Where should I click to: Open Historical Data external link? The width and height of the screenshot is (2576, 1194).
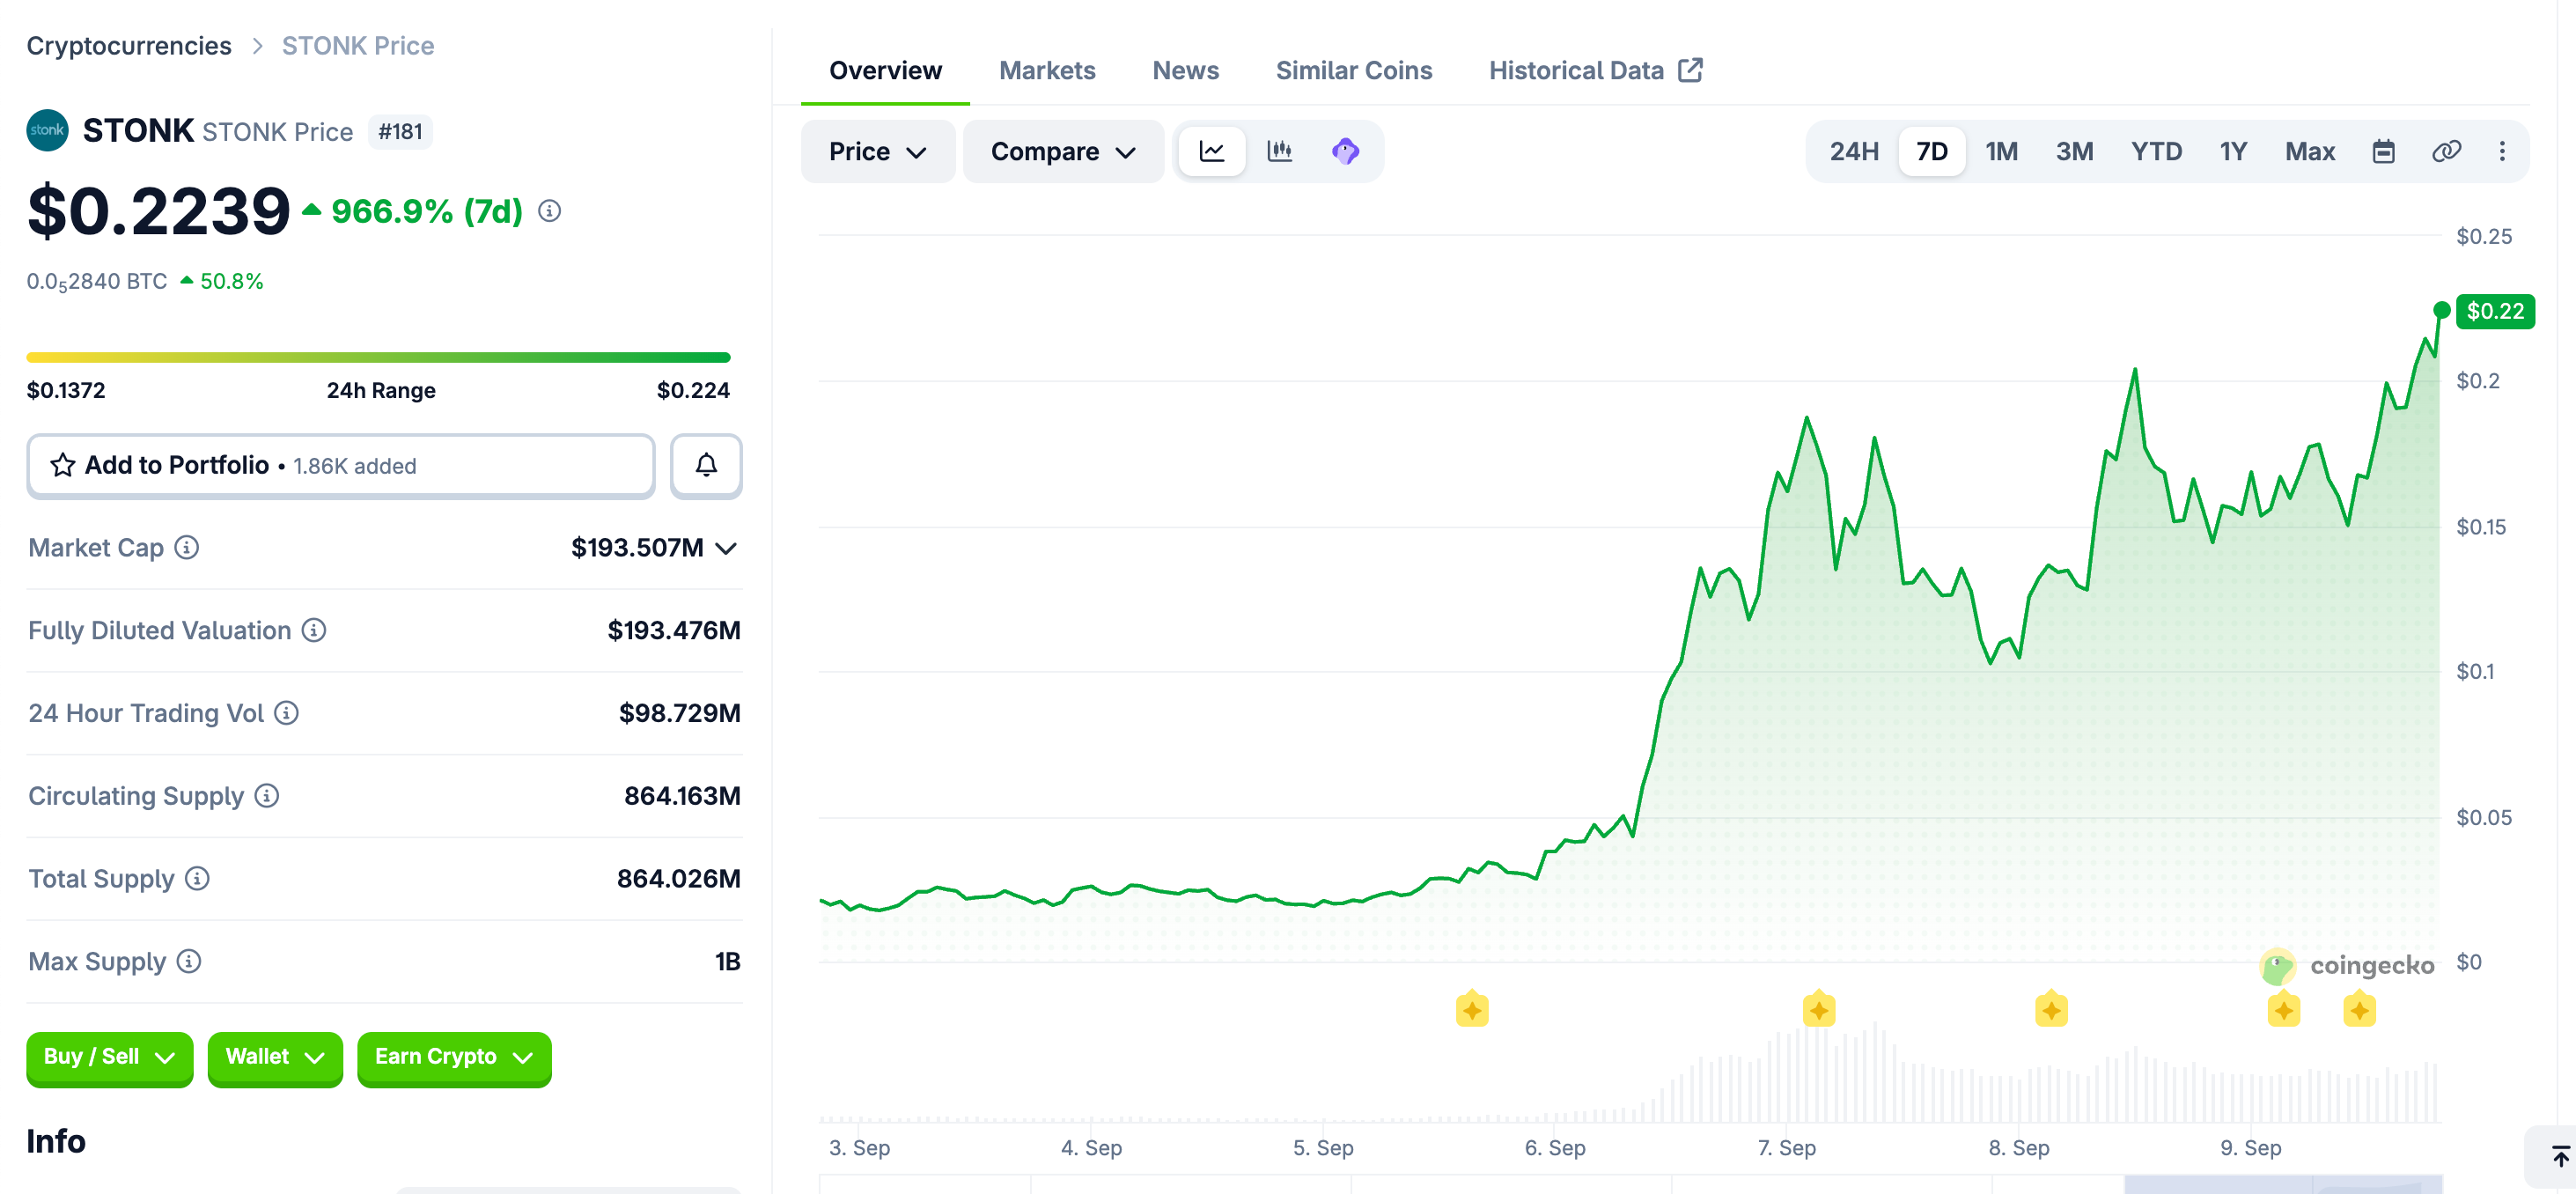click(x=1595, y=70)
